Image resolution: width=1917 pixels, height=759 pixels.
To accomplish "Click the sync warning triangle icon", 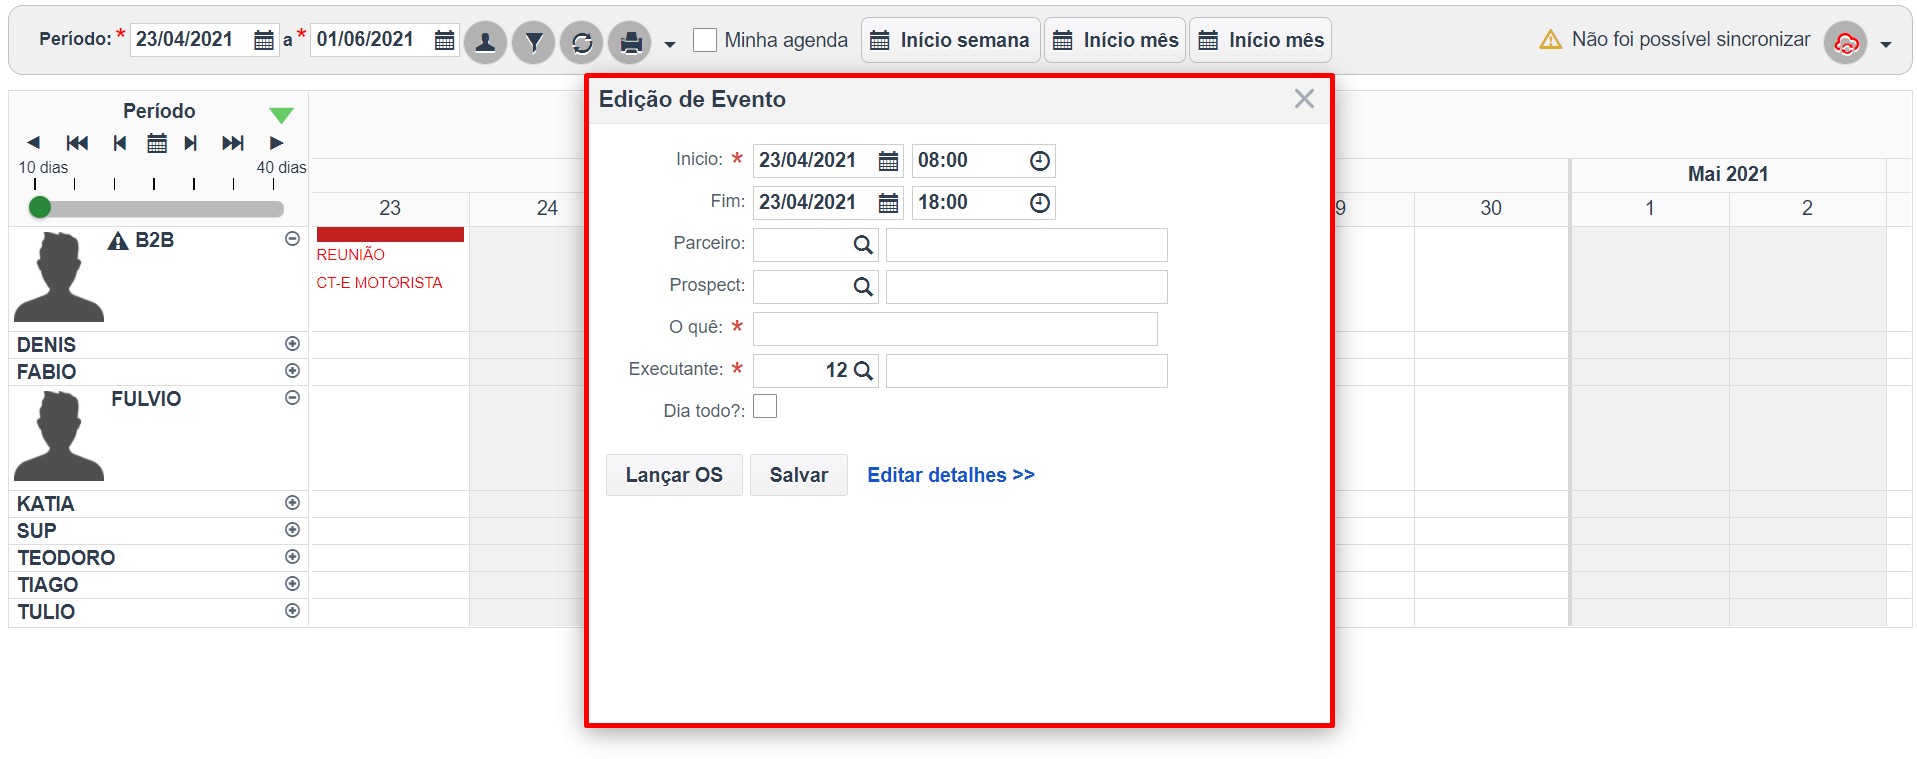I will point(1550,40).
